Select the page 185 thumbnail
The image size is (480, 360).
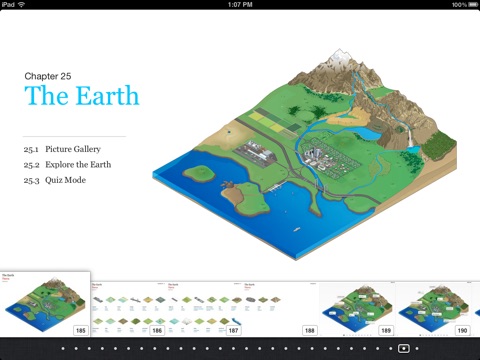[x=45, y=304]
